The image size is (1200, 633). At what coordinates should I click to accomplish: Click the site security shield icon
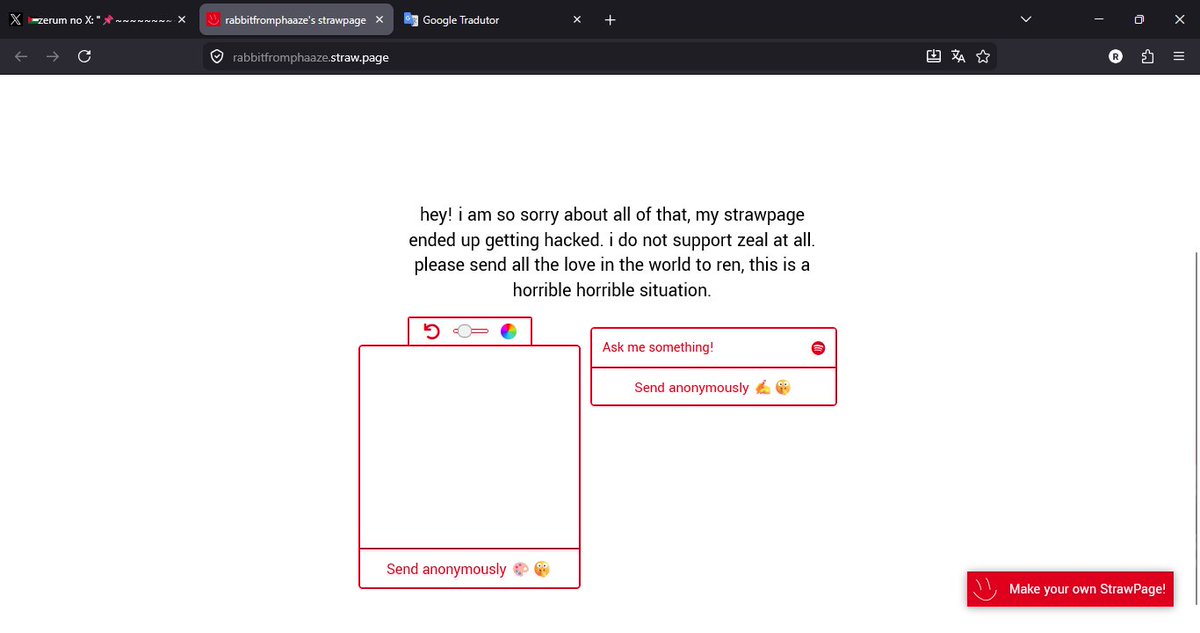[x=216, y=57]
